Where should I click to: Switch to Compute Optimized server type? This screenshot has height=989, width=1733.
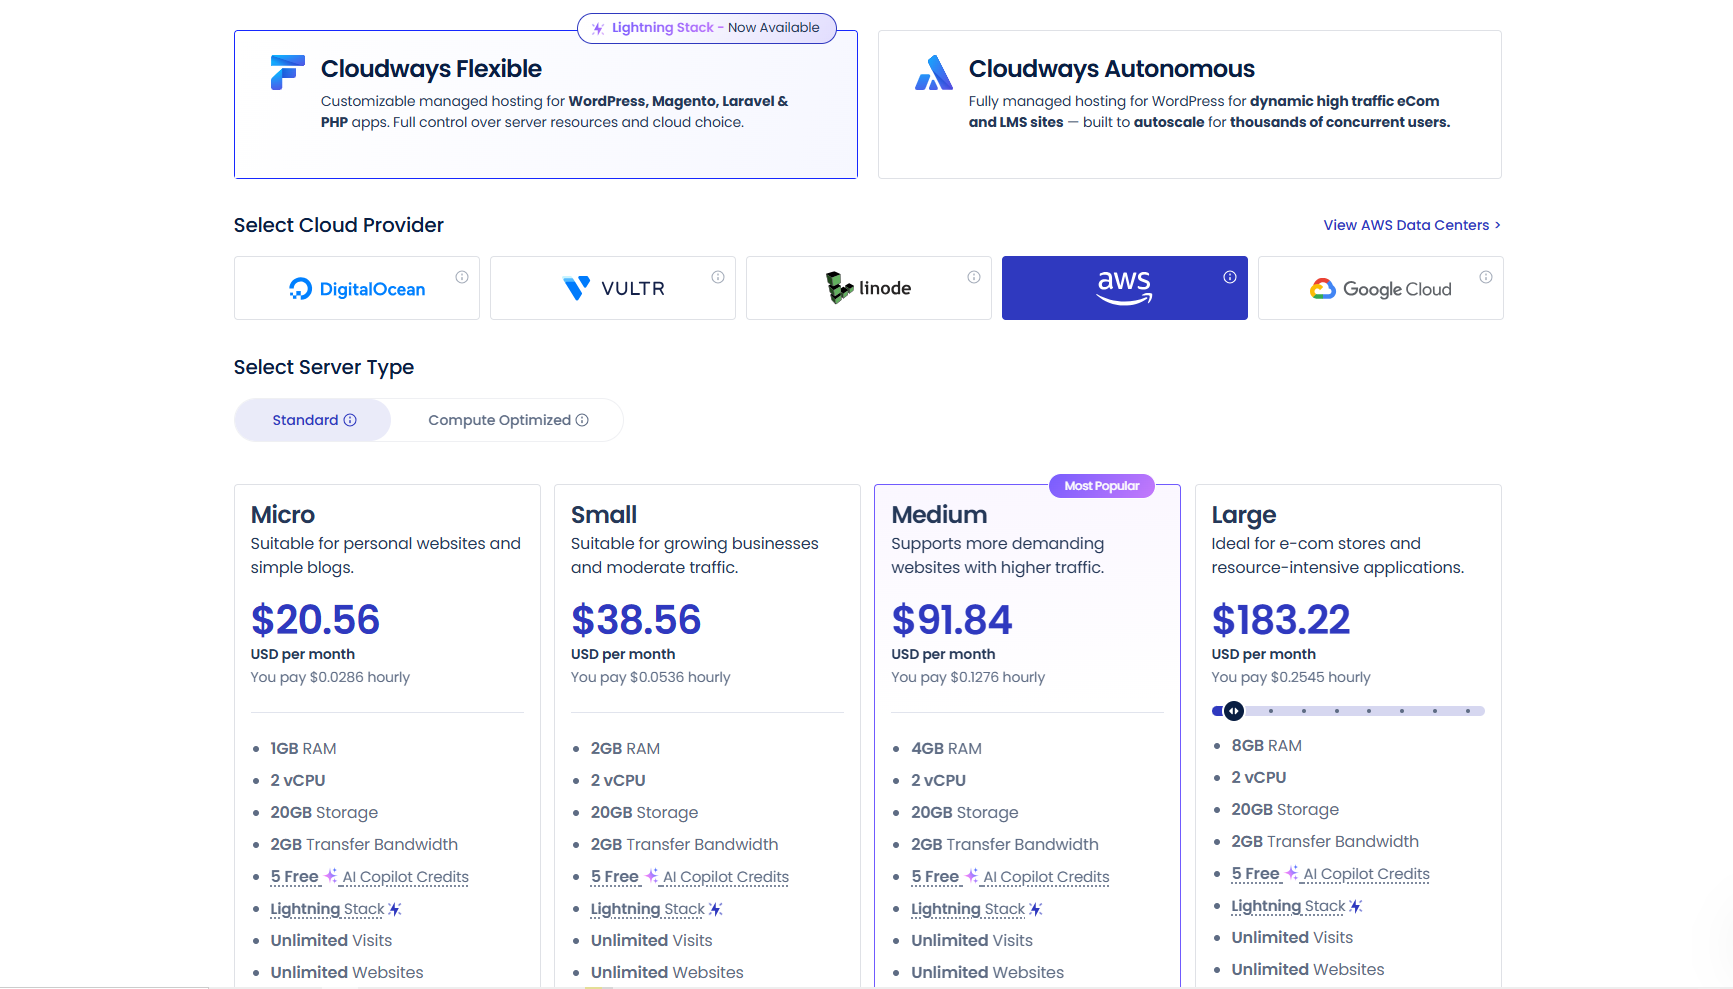tap(508, 420)
